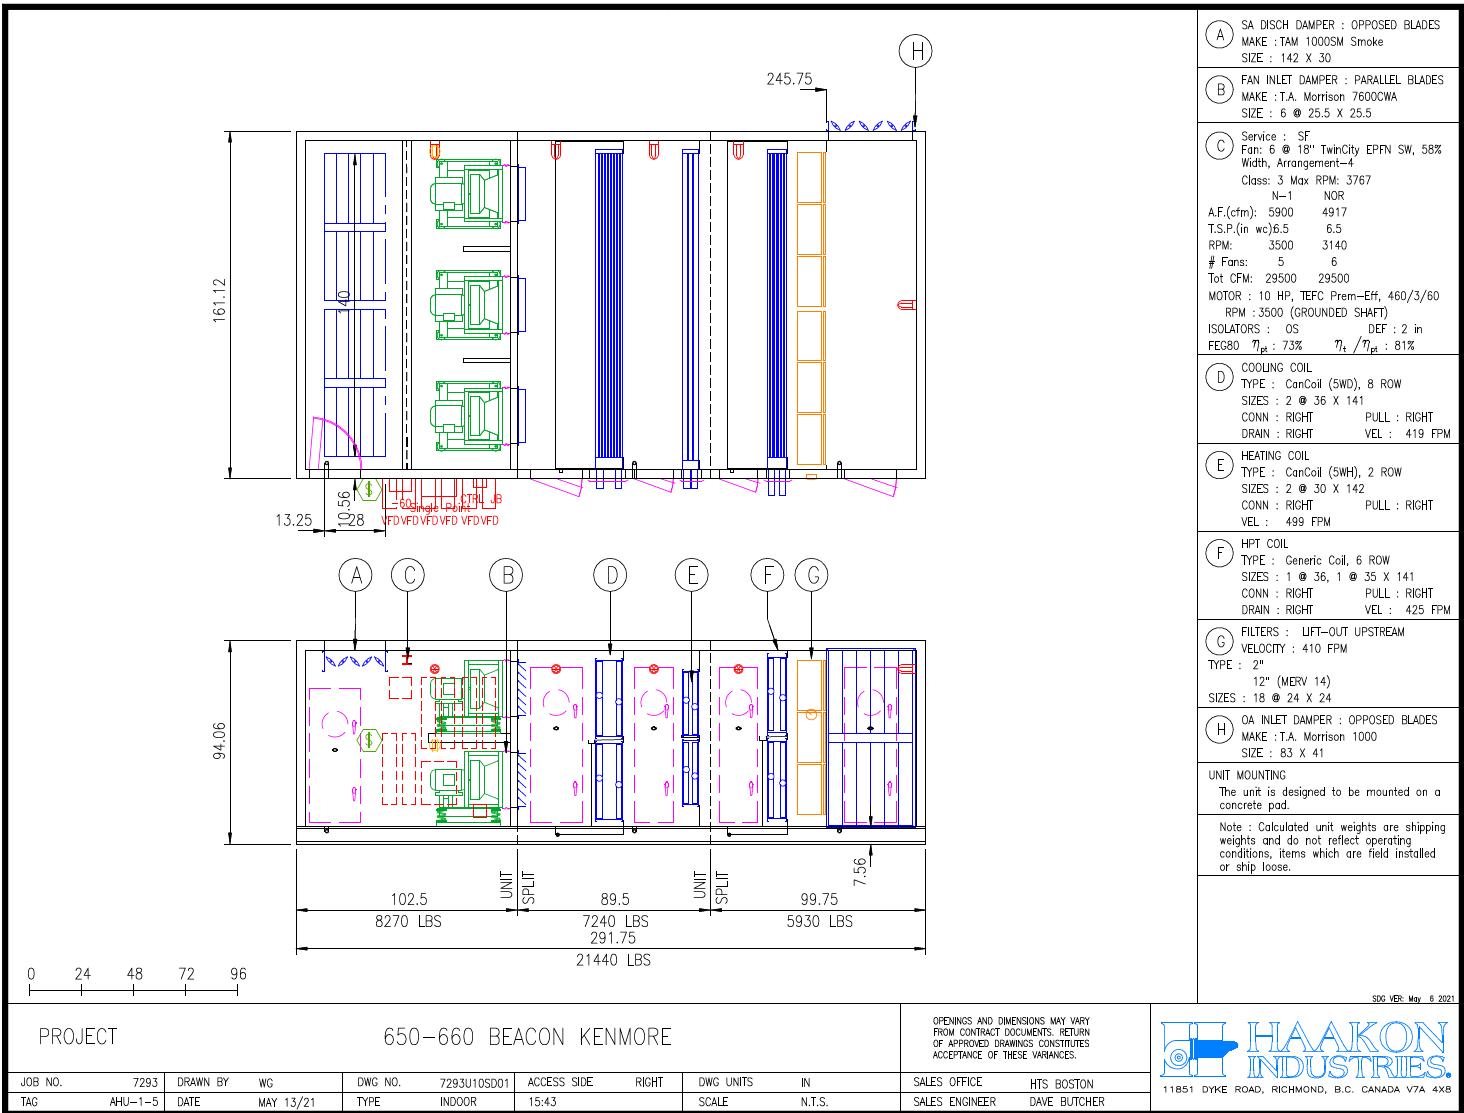Viewport: 1464px width, 1113px height.
Task: Click the circled A callout above elevation view
Action: click(x=356, y=575)
